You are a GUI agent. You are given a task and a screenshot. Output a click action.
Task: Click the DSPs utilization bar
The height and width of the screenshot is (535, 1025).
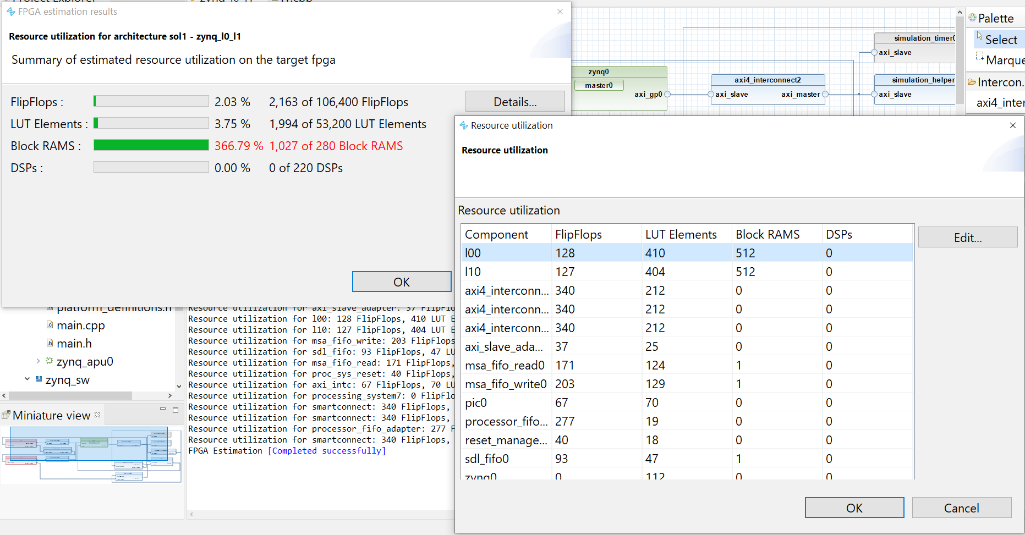coord(151,167)
